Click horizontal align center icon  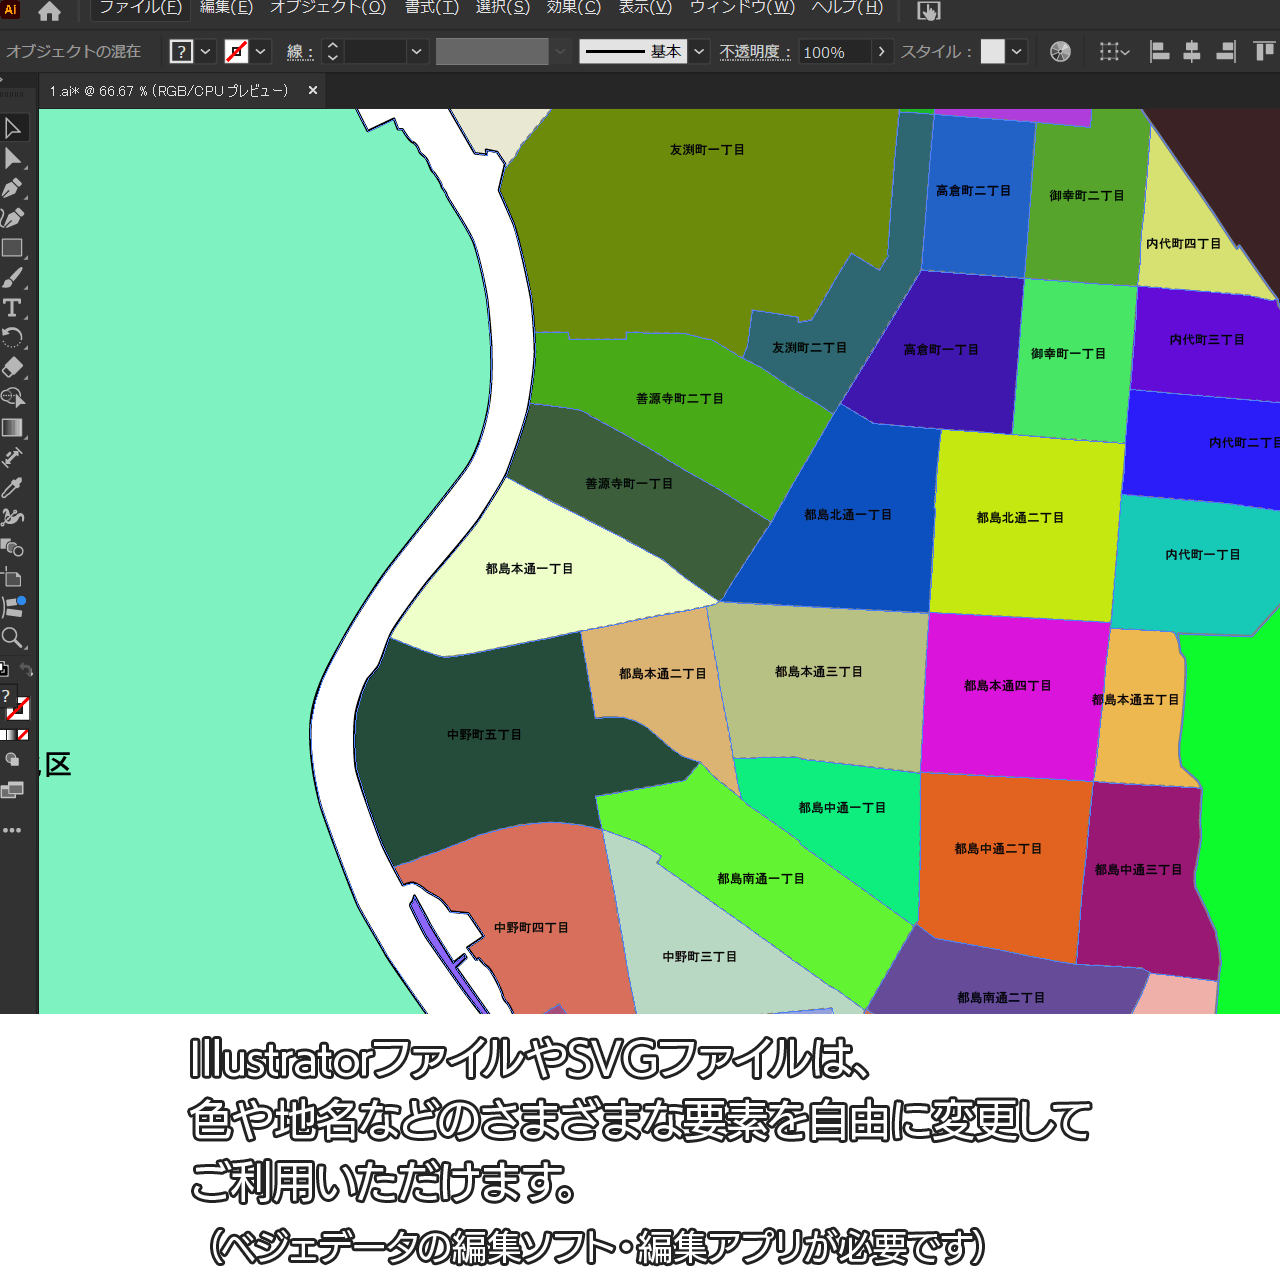(1192, 52)
